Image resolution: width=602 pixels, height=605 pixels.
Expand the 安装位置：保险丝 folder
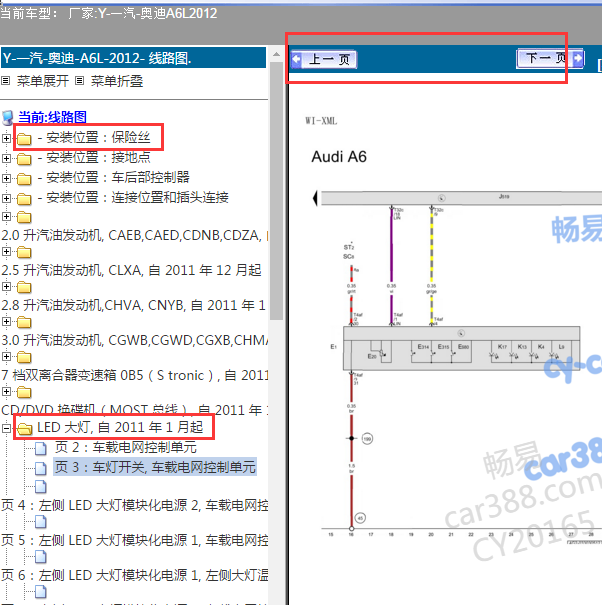point(6,138)
